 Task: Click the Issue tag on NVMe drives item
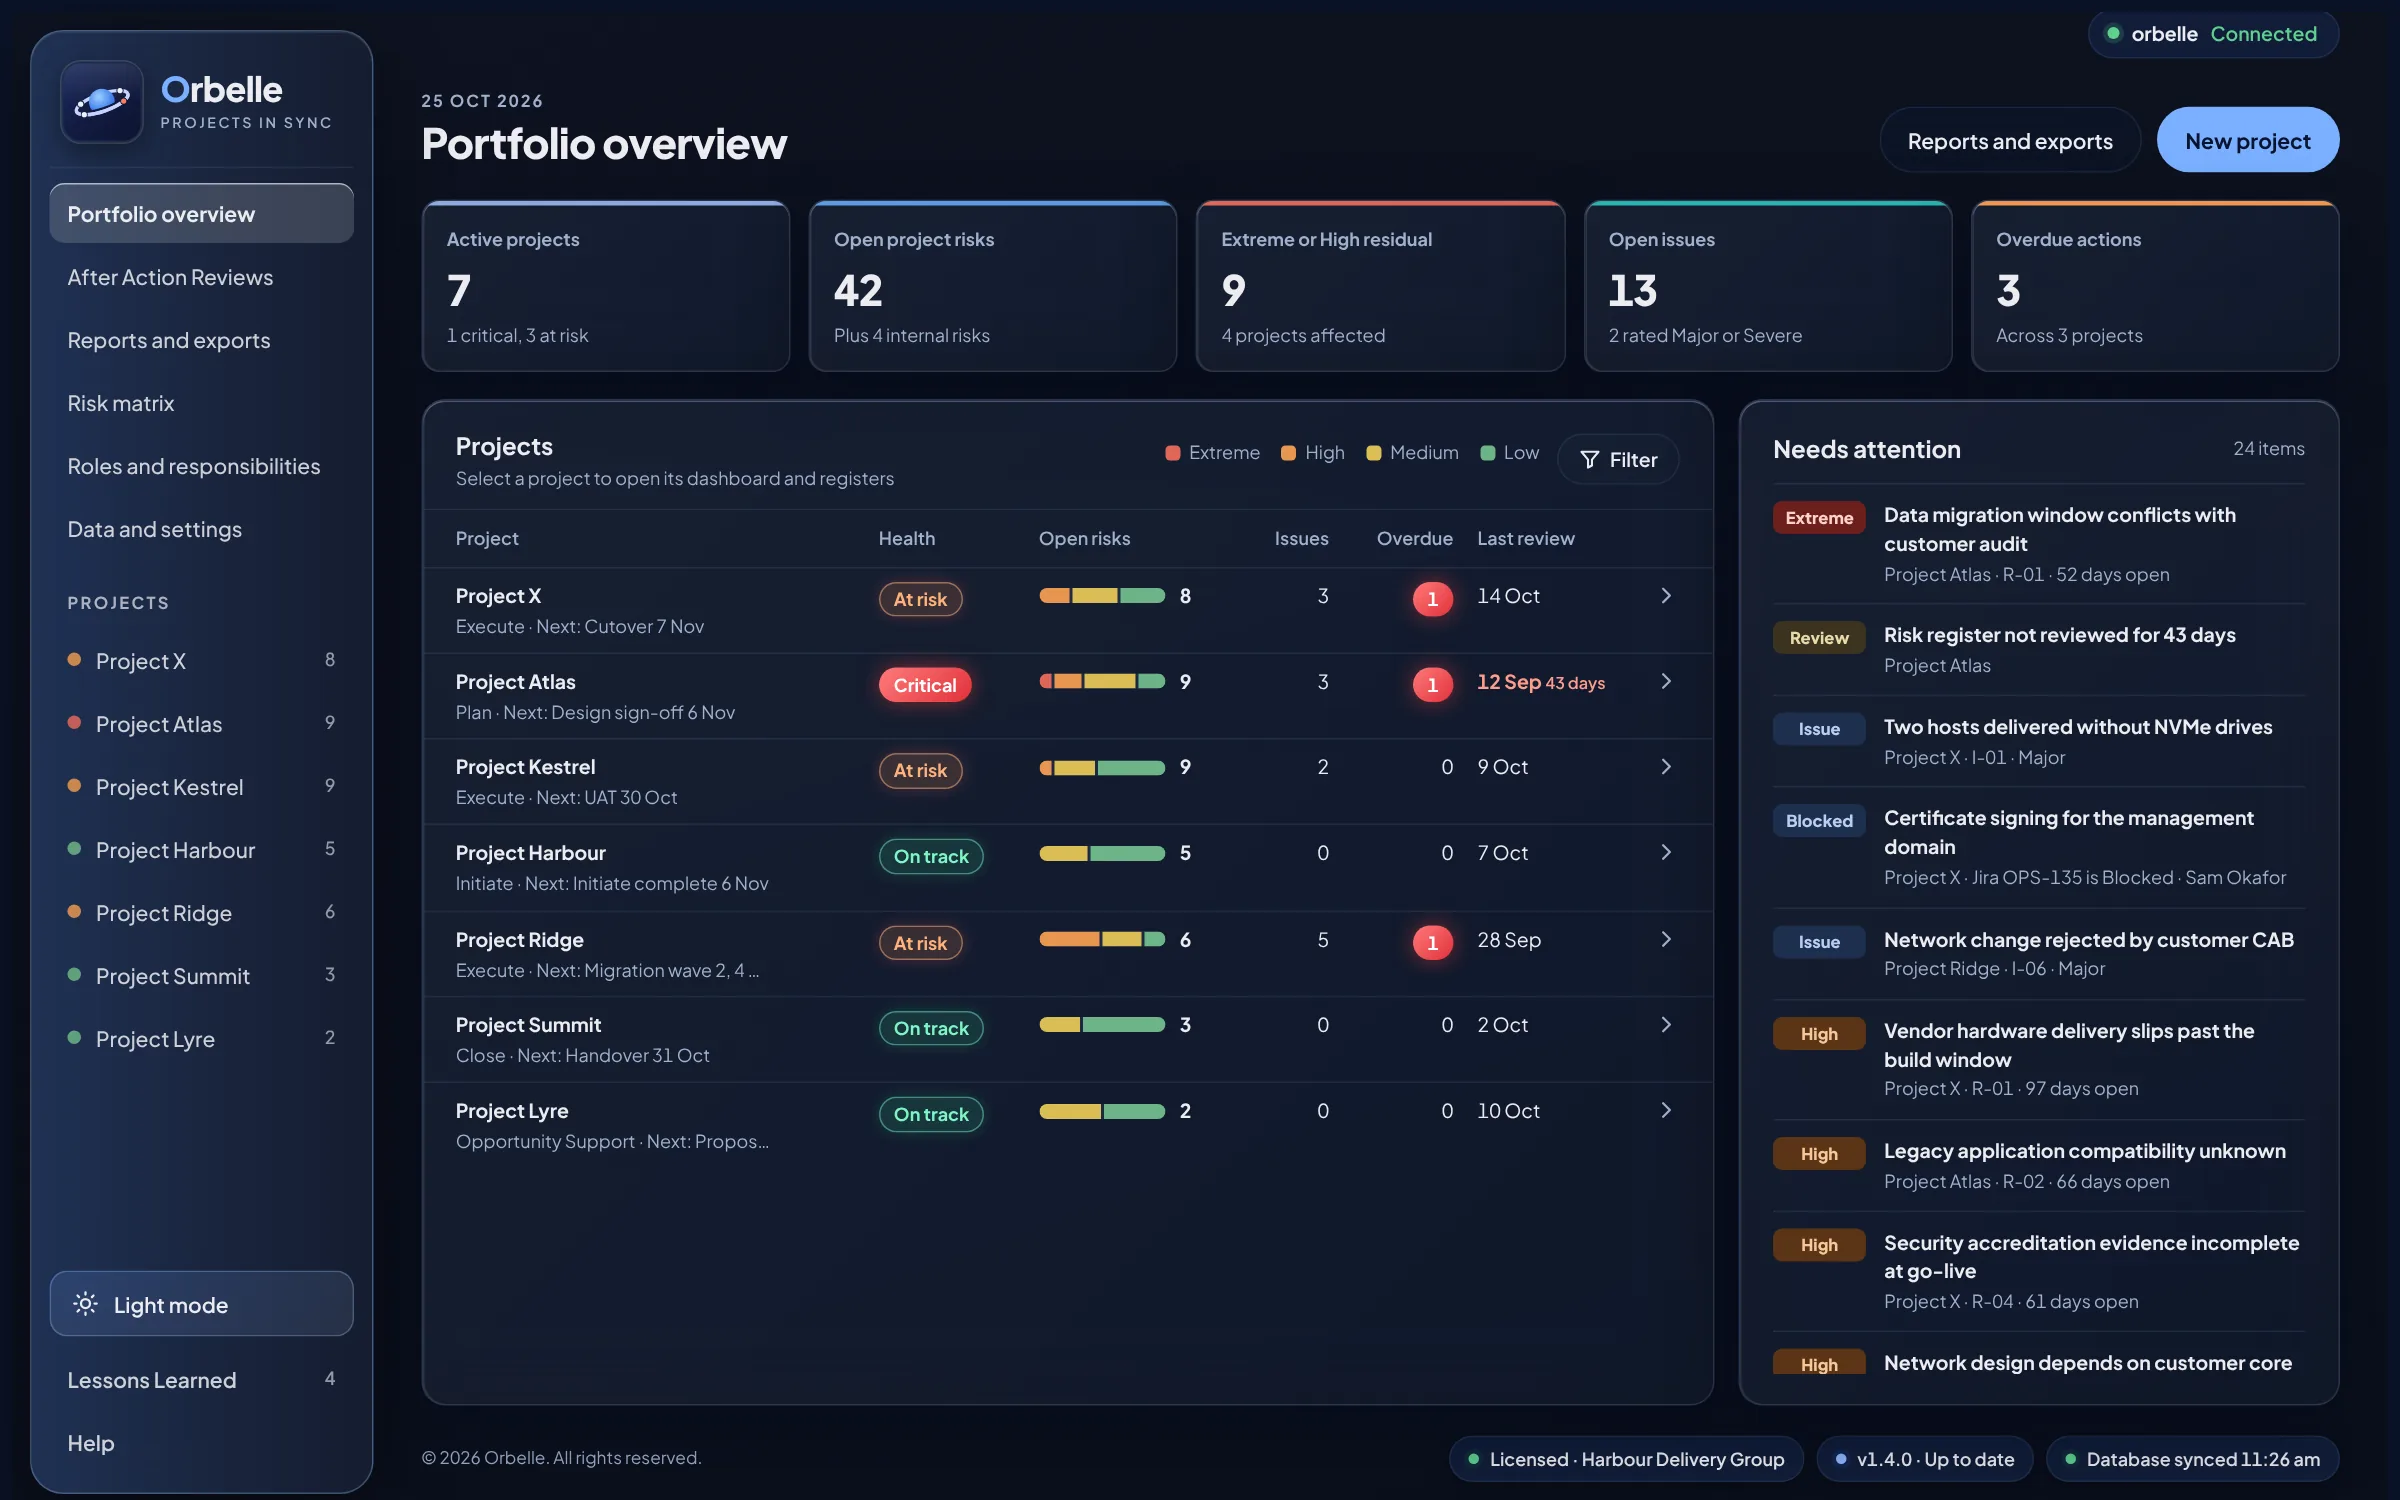click(x=1819, y=728)
